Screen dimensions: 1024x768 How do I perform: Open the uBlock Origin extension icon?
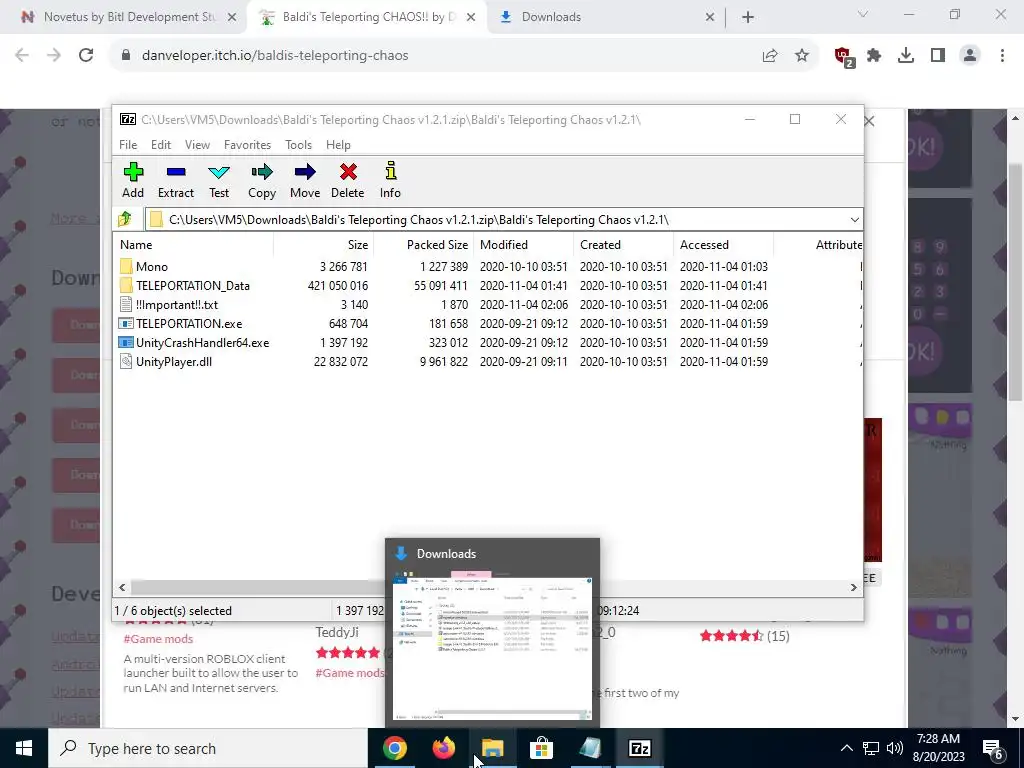[844, 57]
